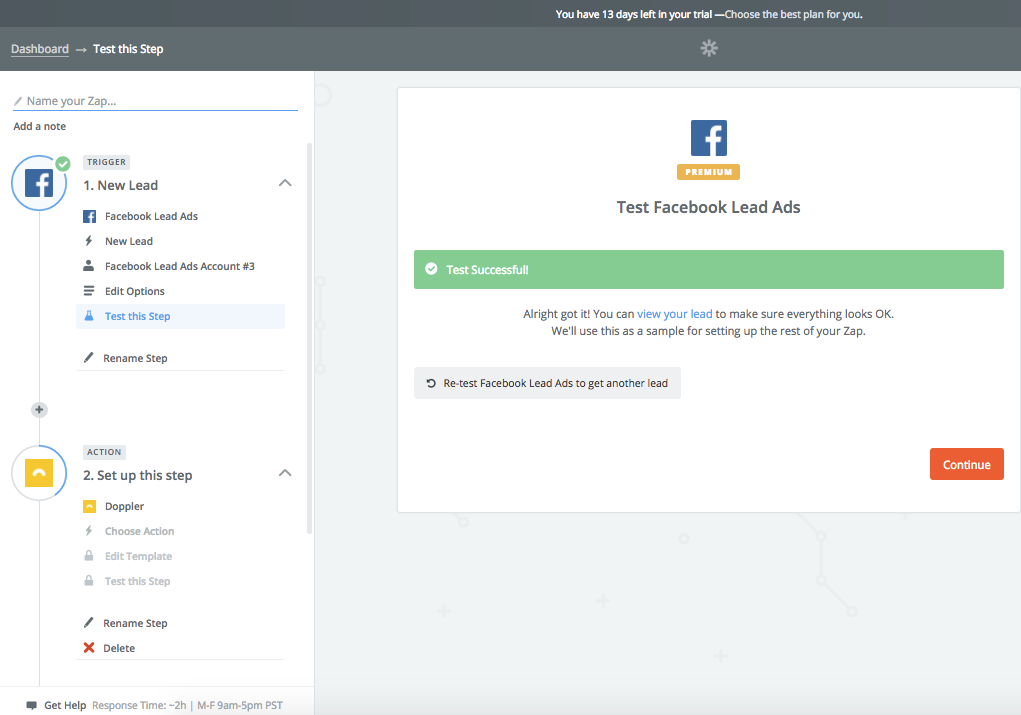
Task: Click the Continue button
Action: point(966,464)
